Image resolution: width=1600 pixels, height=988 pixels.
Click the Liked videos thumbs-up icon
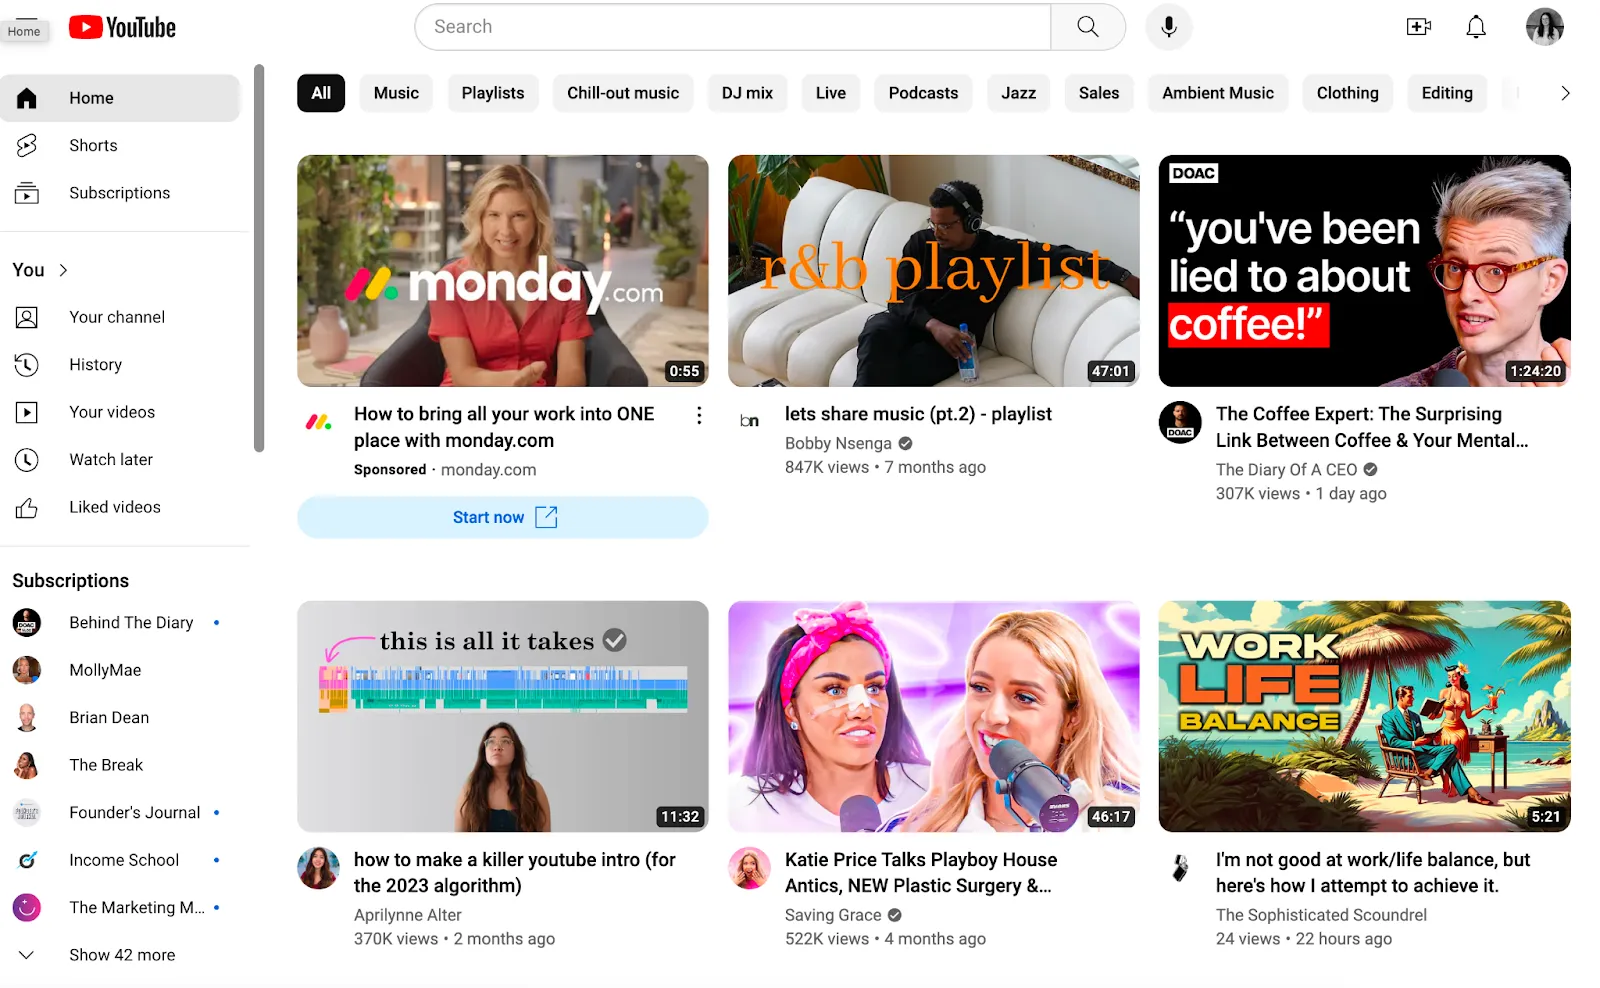pos(27,508)
